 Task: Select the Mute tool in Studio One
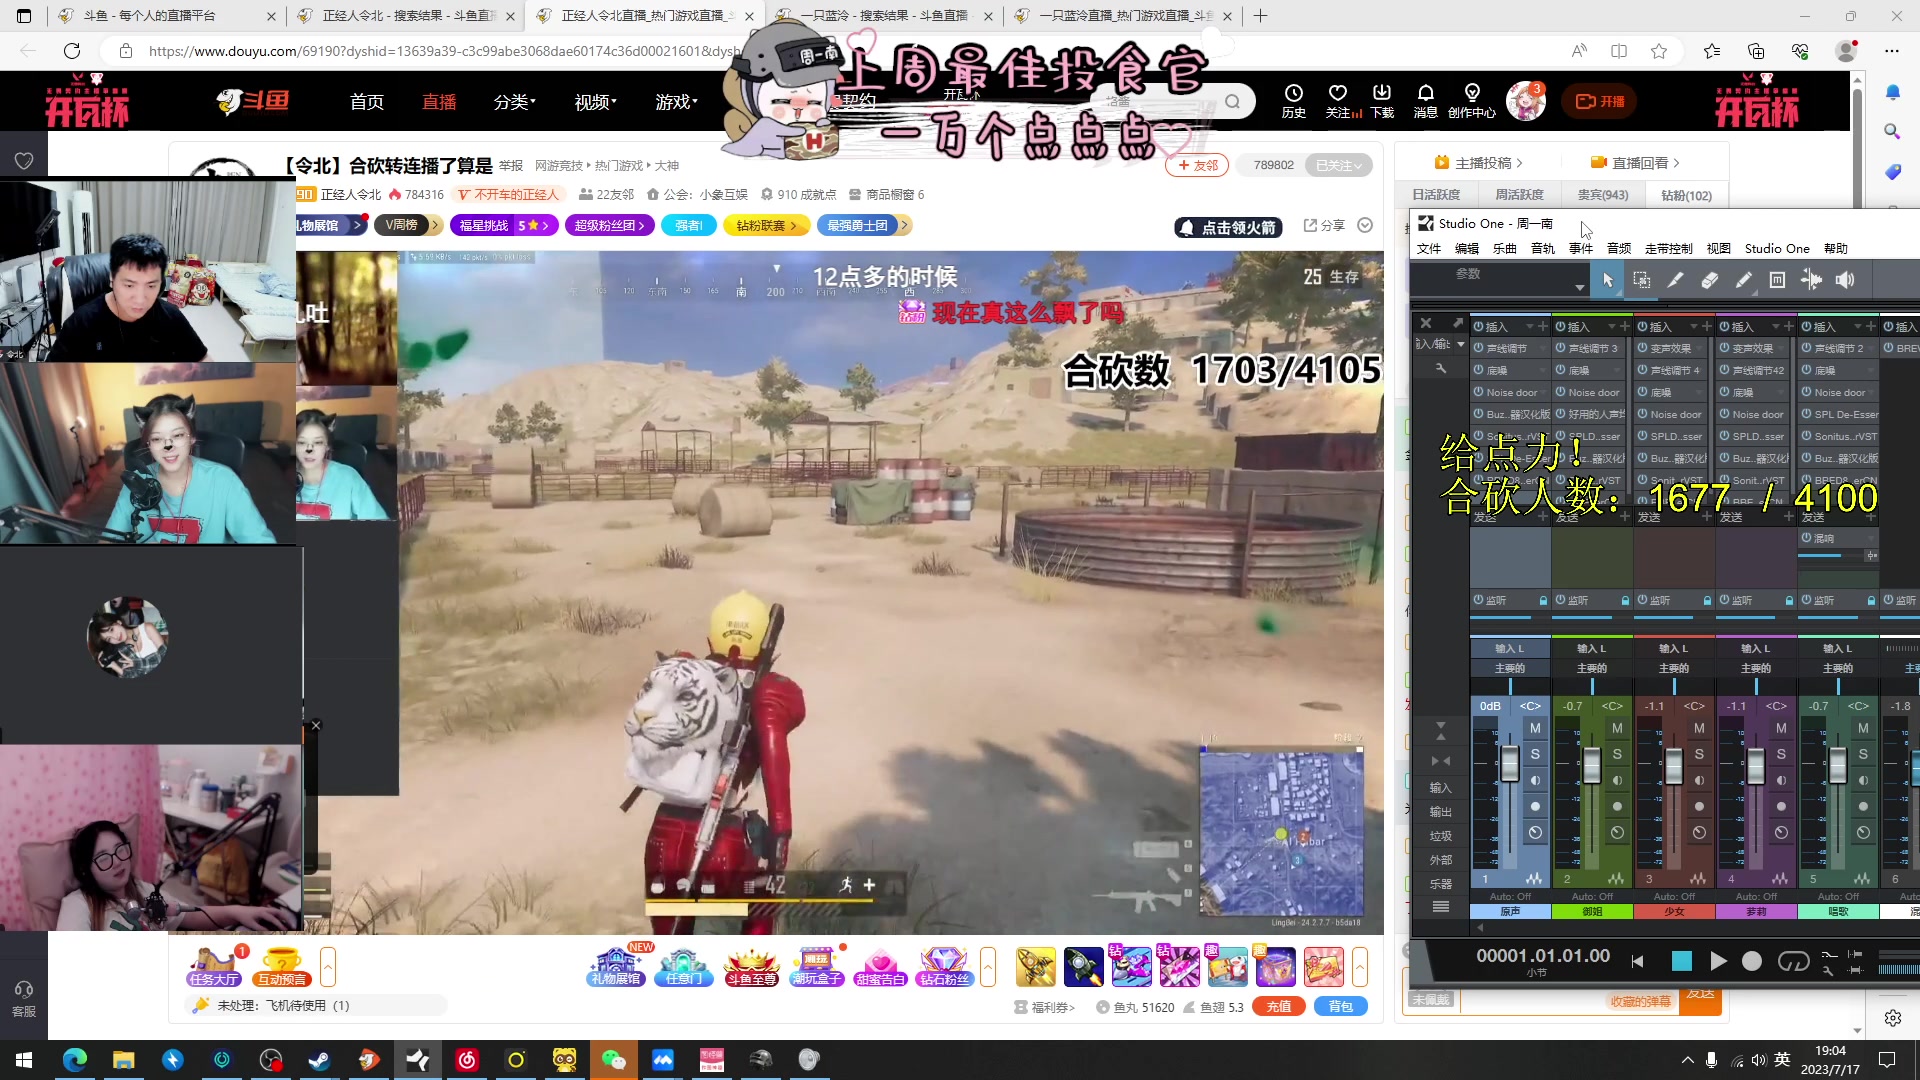tap(1777, 281)
